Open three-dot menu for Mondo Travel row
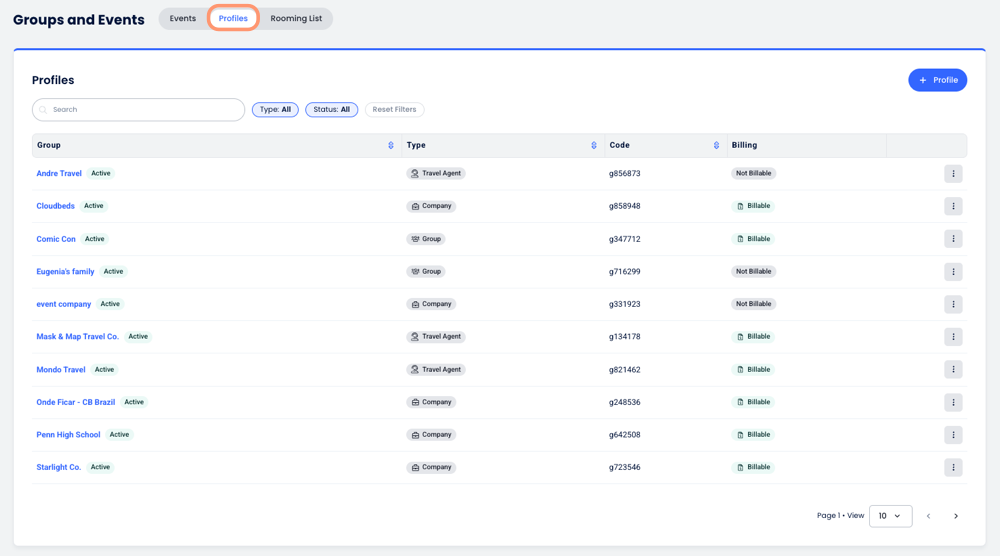 pyautogui.click(x=953, y=370)
